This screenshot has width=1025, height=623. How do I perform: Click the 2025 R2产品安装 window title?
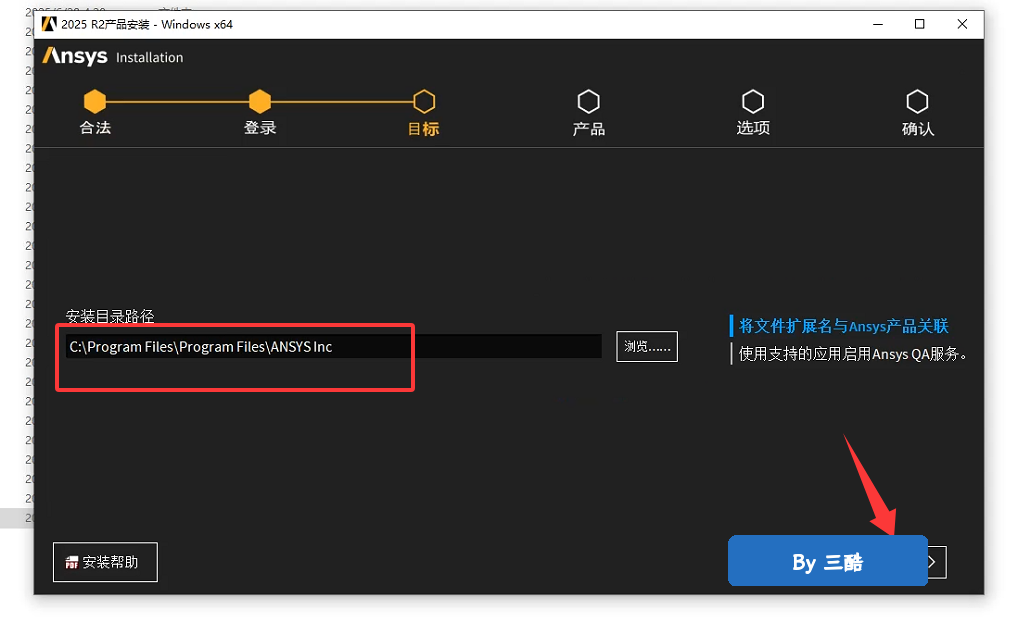(147, 24)
